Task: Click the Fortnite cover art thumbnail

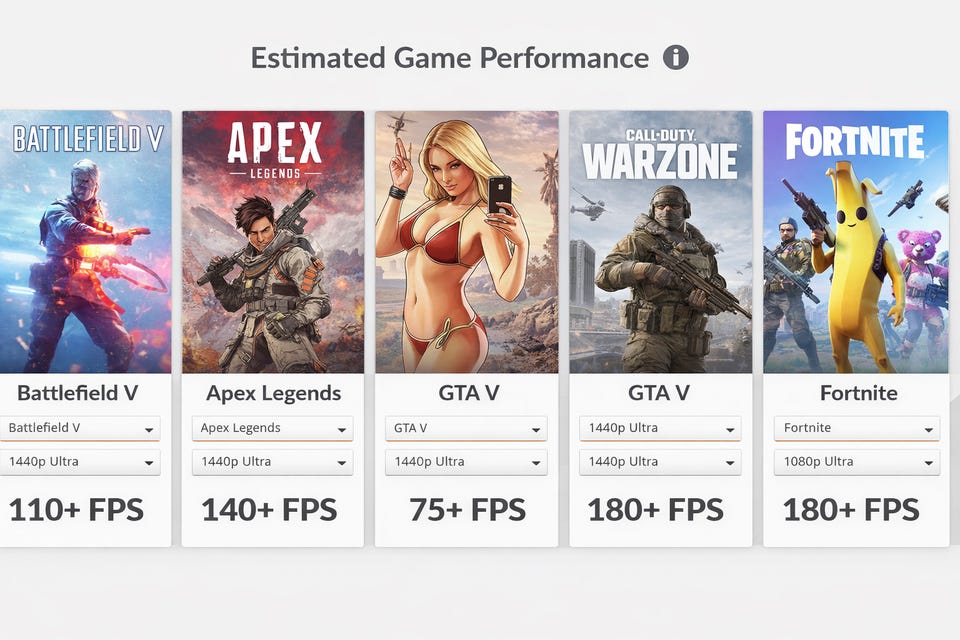Action: [x=855, y=241]
